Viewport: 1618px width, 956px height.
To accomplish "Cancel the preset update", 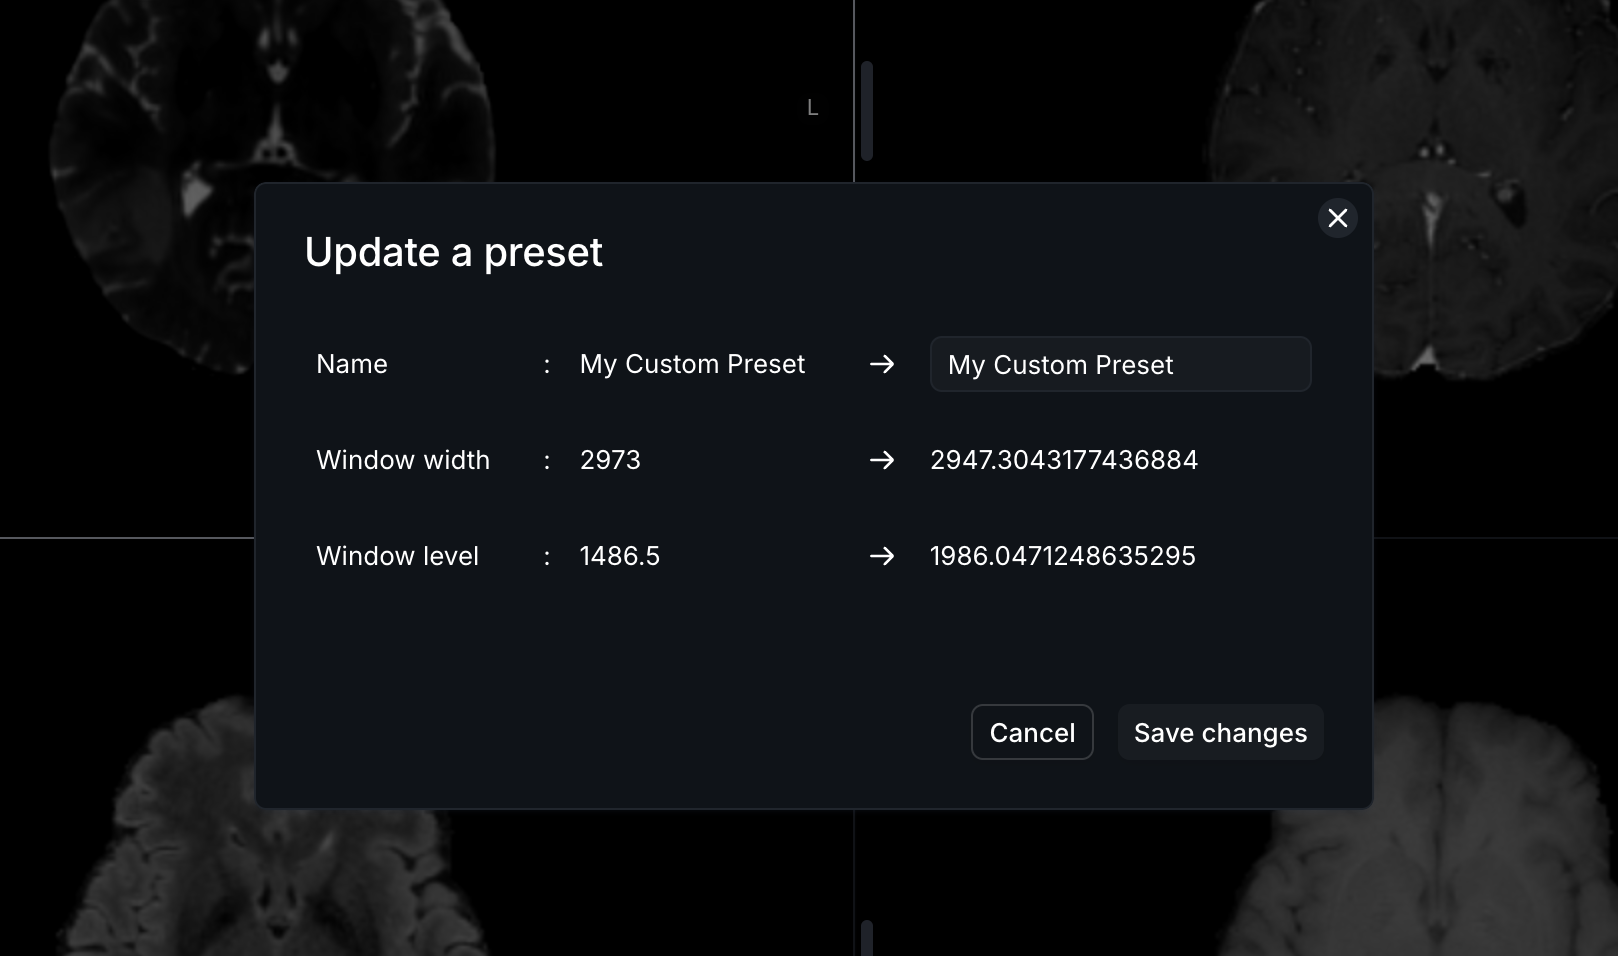I will click(1032, 732).
